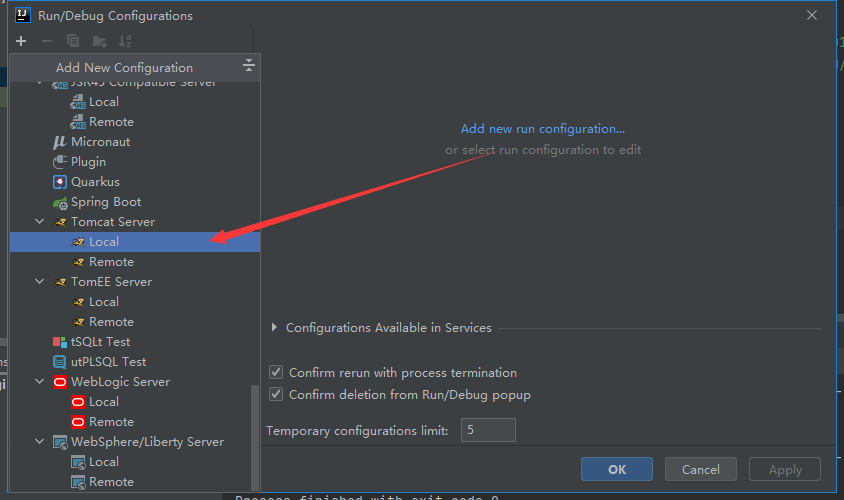This screenshot has height=500, width=844.
Task: Collapse the WebLogic Server tree node
Action: [40, 381]
